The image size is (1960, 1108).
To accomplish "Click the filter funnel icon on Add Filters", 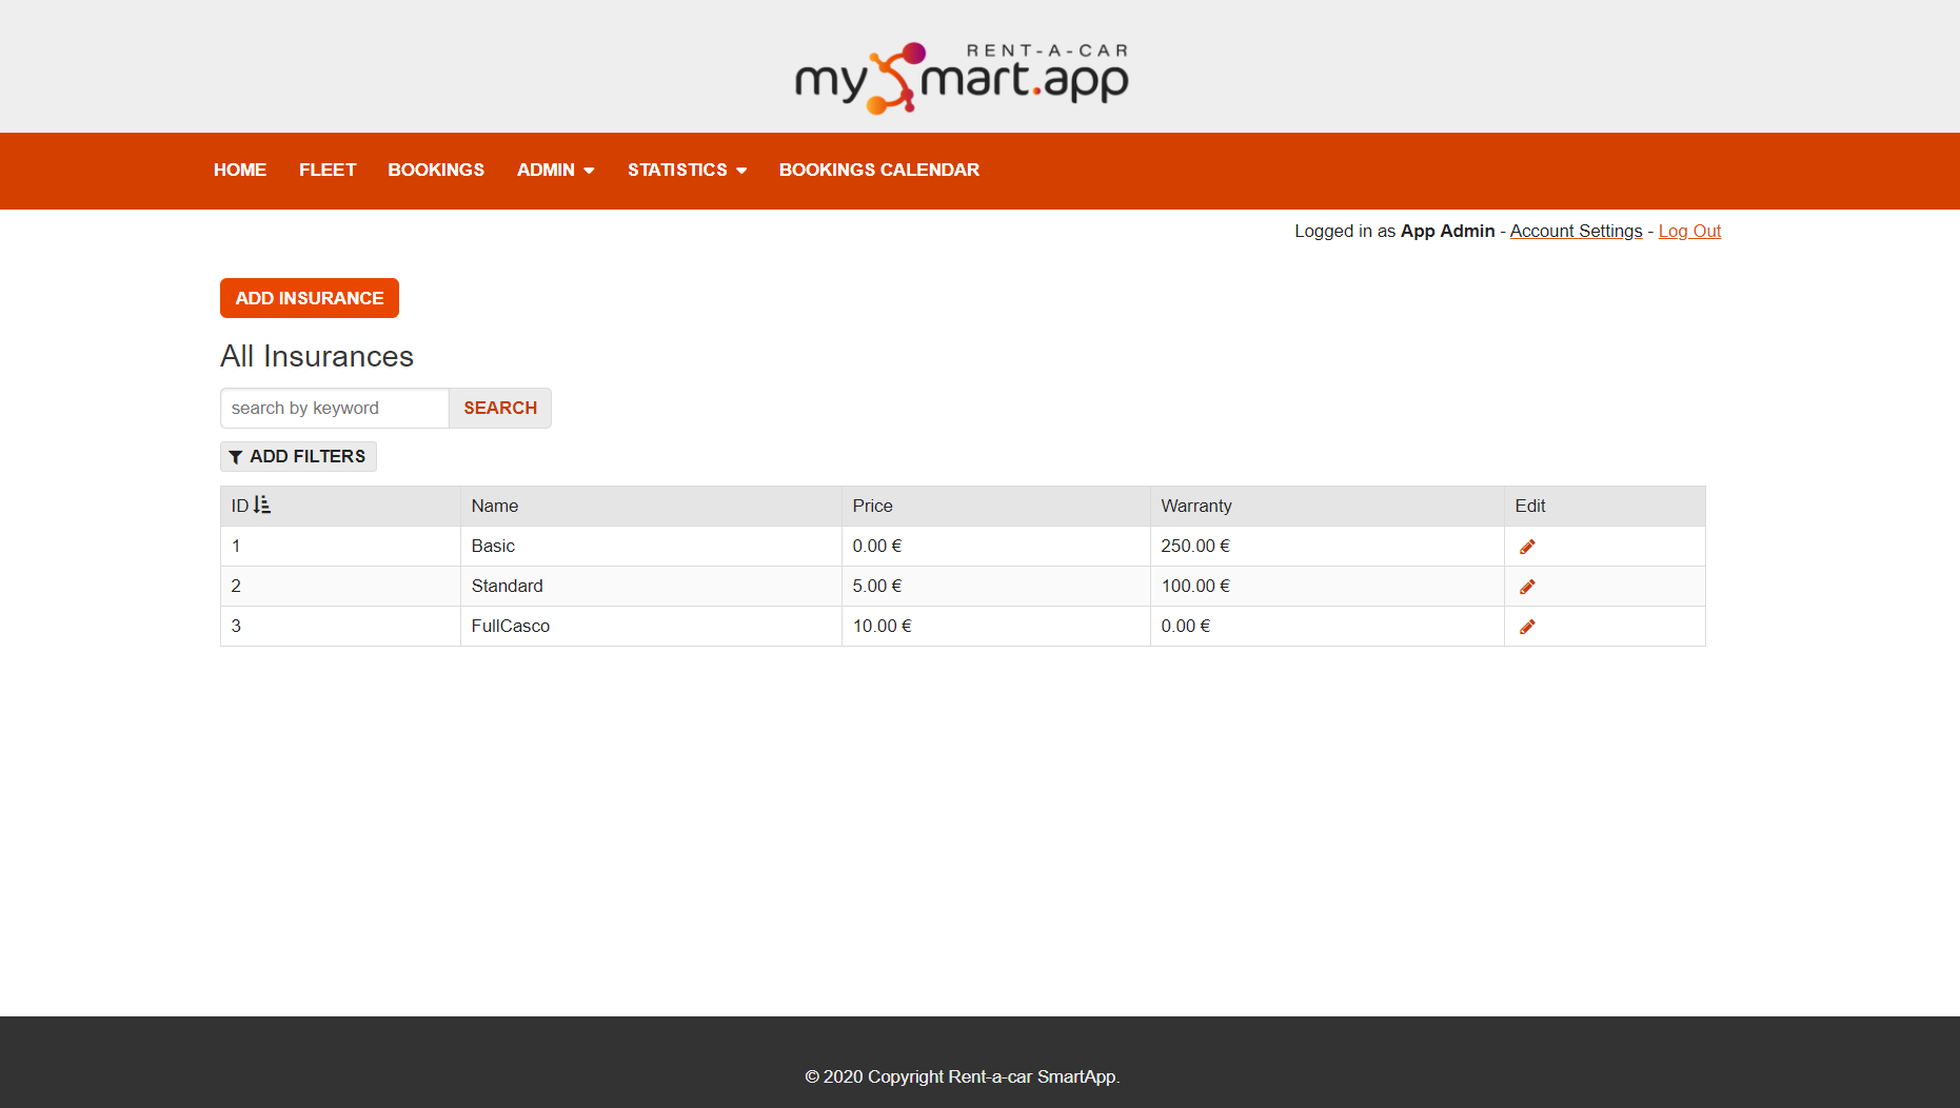I will [237, 456].
